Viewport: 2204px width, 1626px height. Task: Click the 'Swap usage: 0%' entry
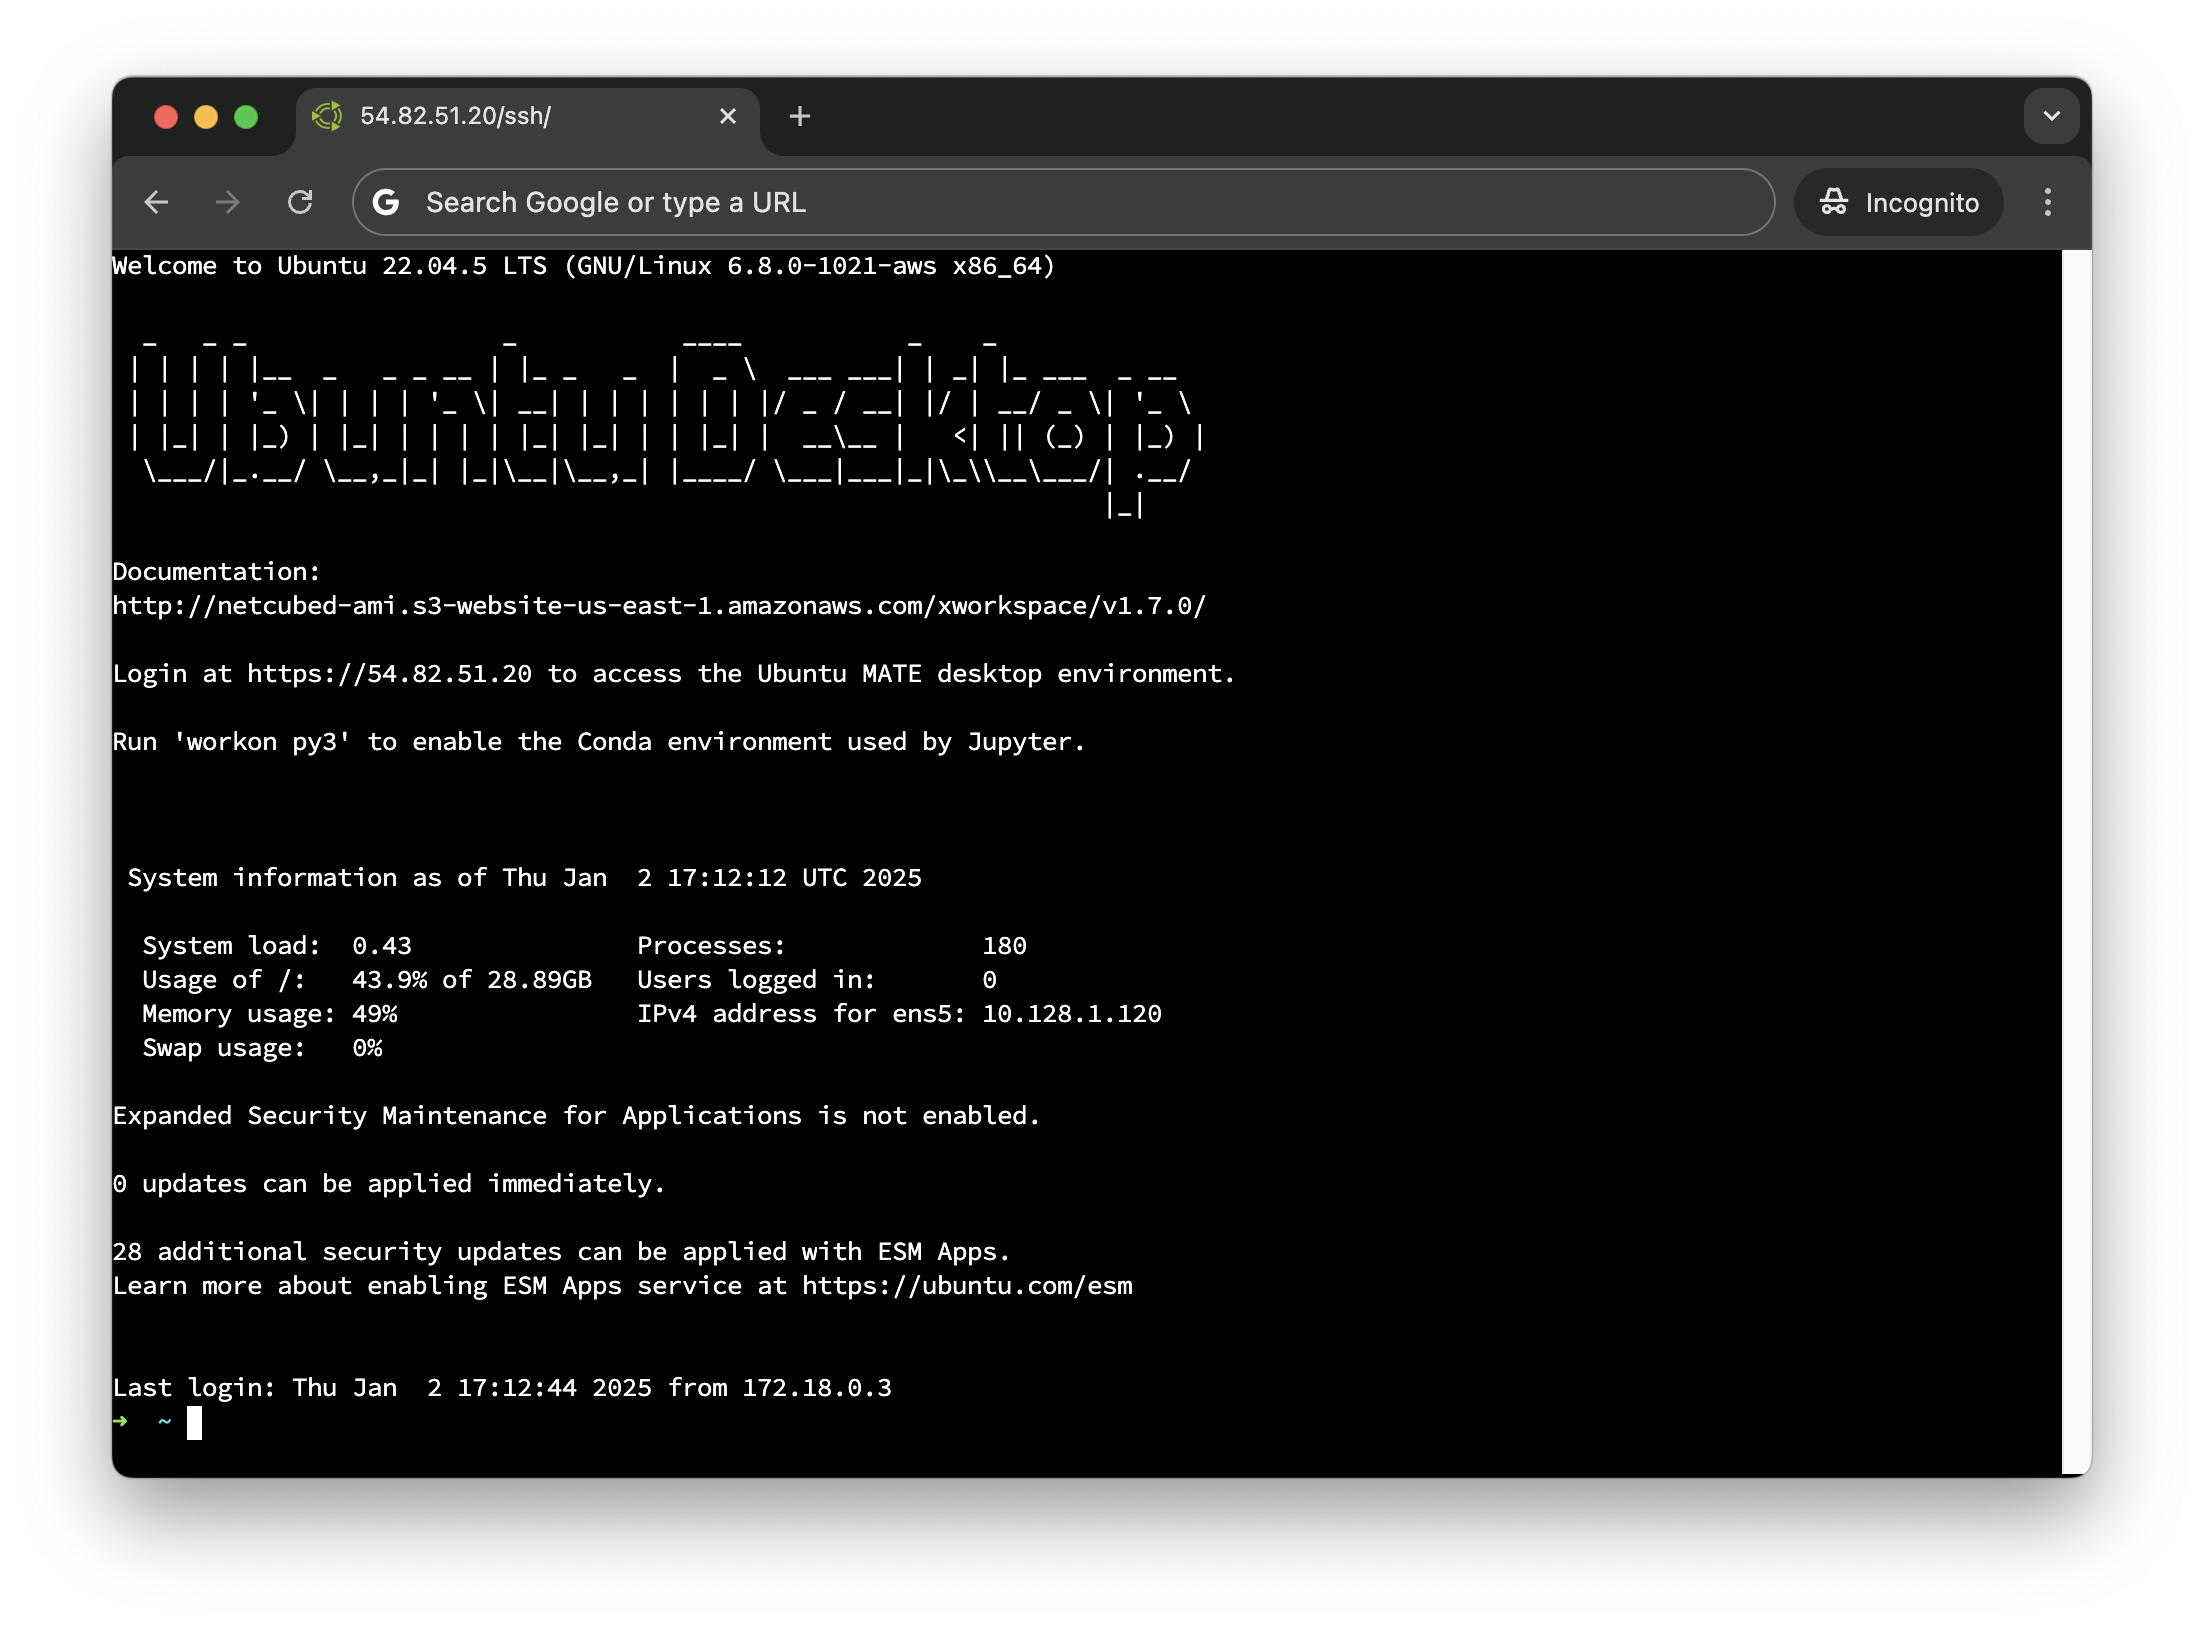pyautogui.click(x=262, y=1048)
